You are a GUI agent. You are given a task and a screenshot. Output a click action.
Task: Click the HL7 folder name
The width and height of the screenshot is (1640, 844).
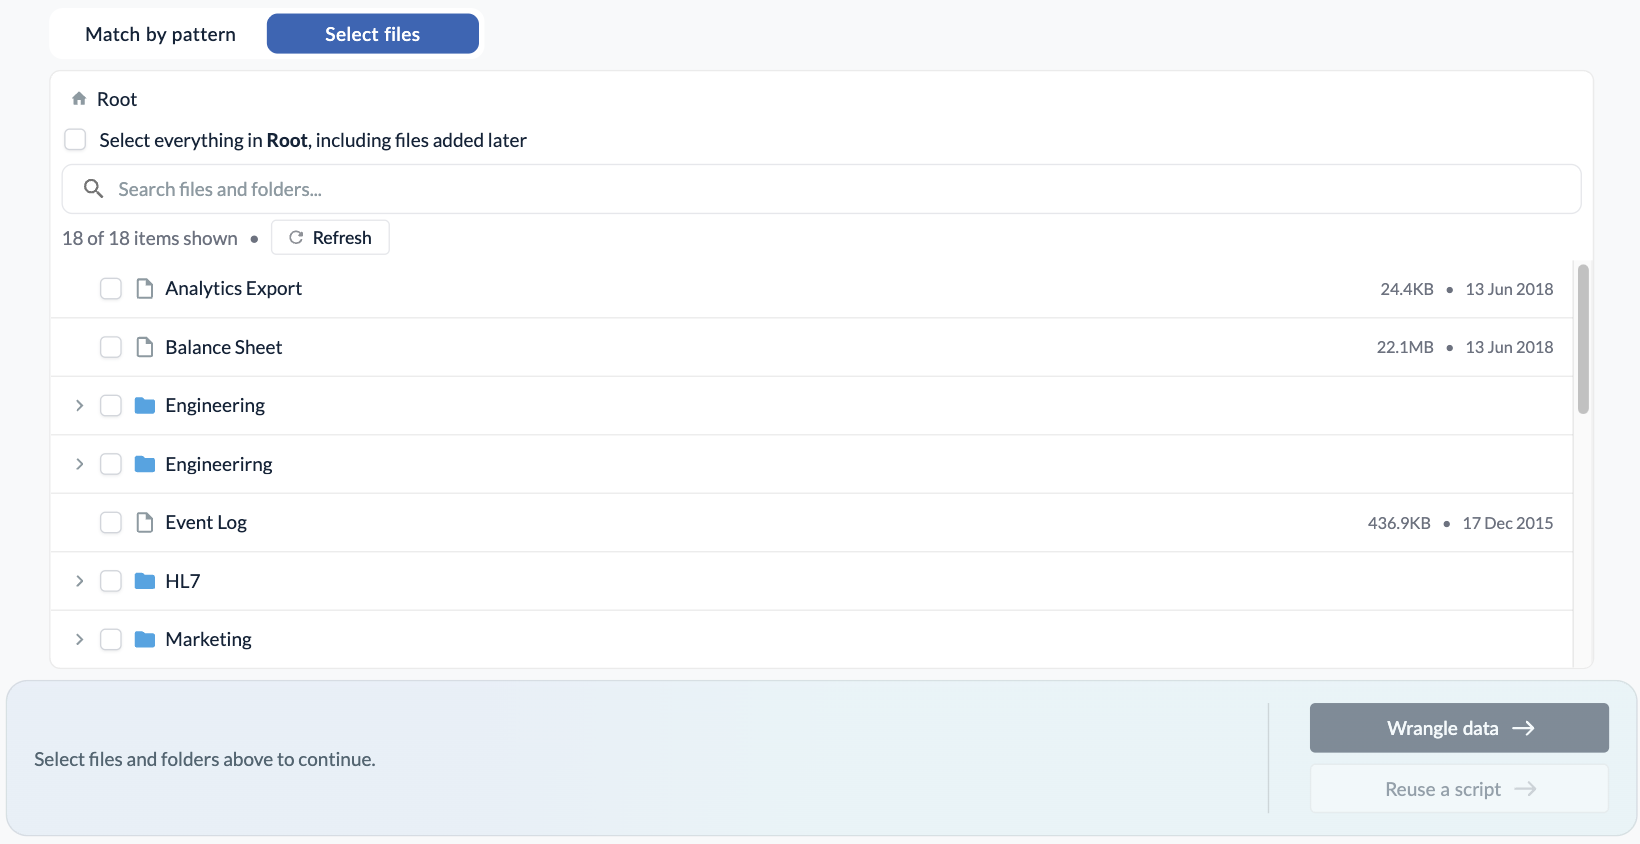click(183, 581)
